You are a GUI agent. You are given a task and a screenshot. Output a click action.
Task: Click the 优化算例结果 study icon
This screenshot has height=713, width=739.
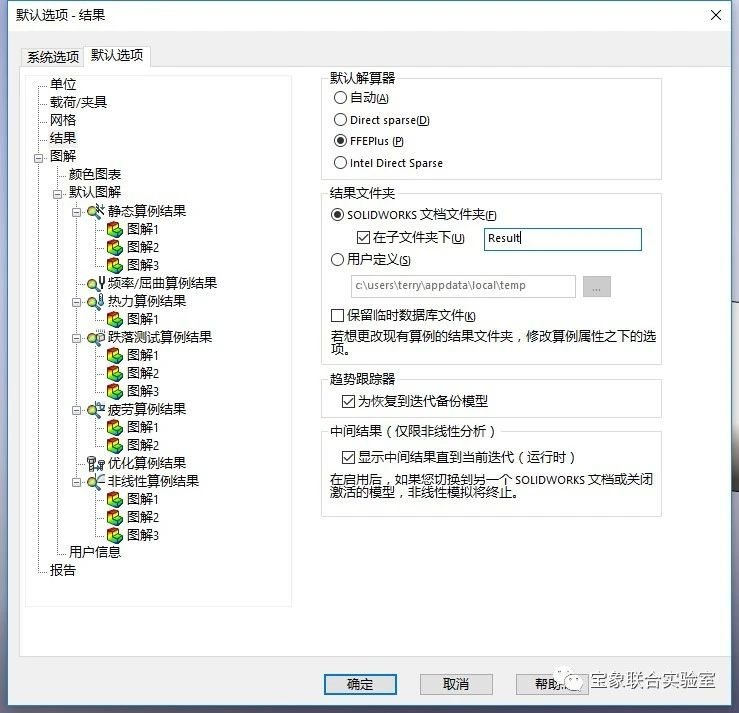(x=96, y=464)
